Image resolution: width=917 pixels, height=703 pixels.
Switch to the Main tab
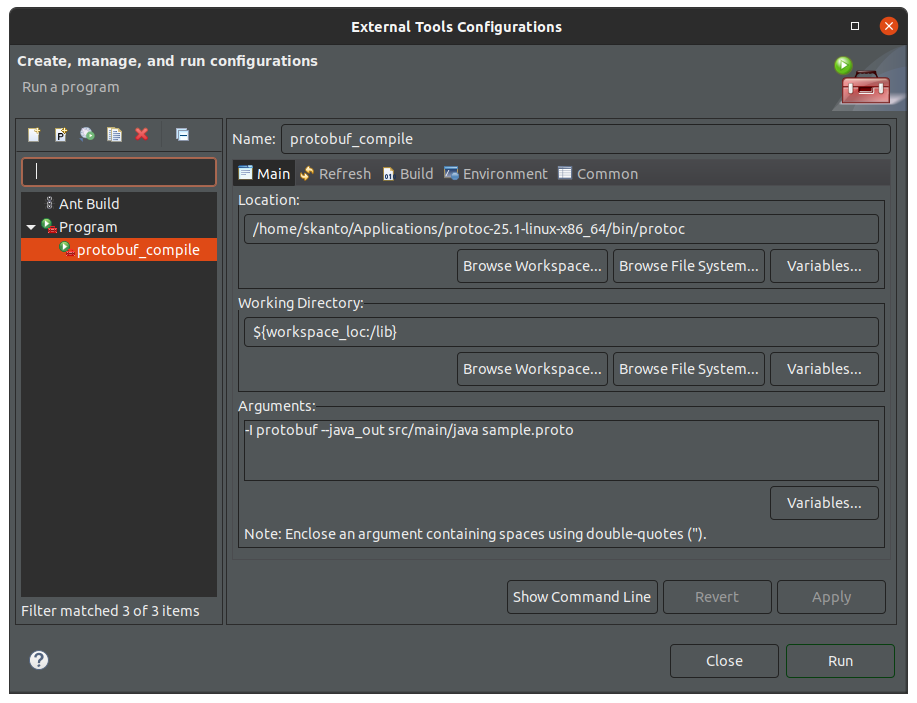pyautogui.click(x=264, y=174)
